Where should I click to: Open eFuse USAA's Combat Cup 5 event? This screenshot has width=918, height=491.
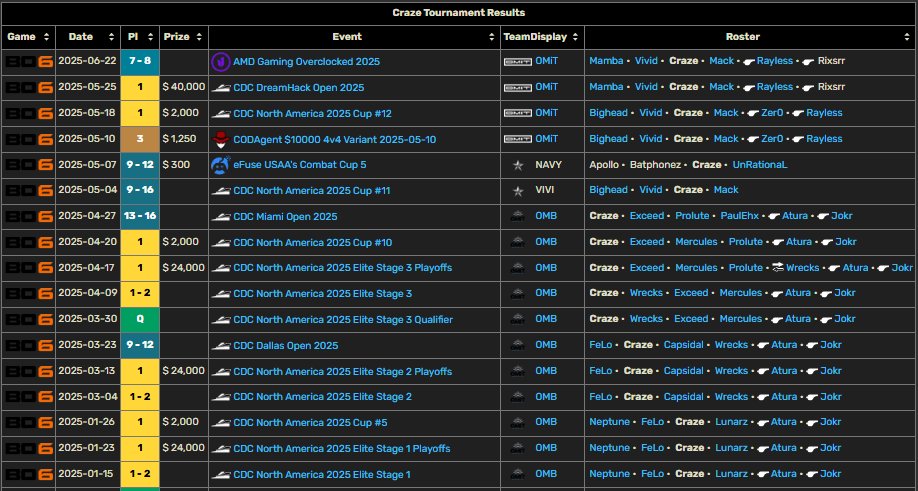[x=300, y=164]
